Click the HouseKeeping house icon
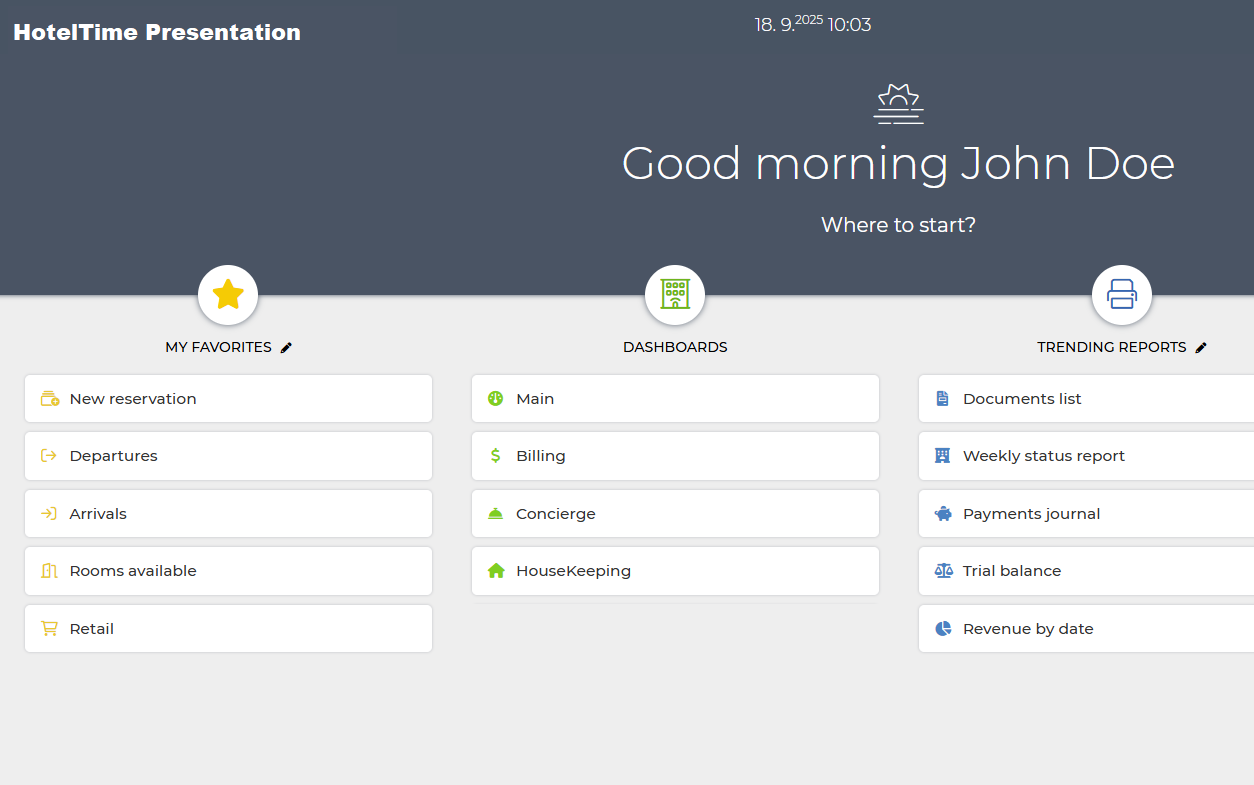The height and width of the screenshot is (785, 1254). (495, 571)
